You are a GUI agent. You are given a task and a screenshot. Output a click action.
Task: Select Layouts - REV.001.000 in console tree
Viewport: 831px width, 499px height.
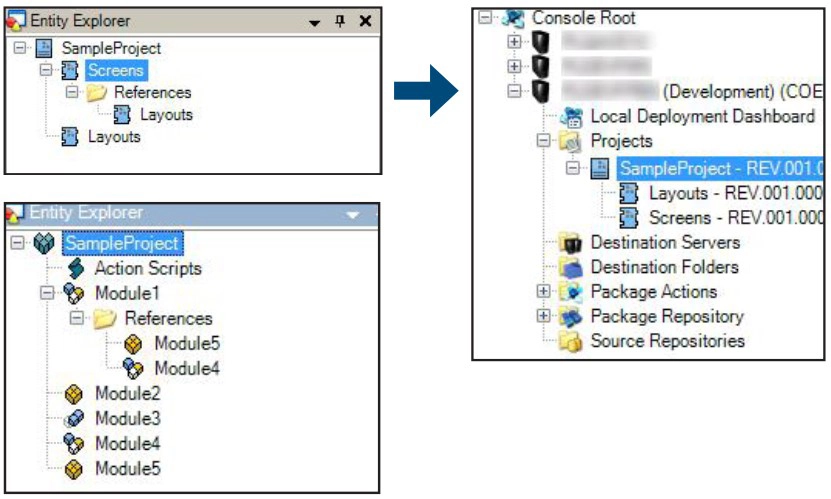(x=736, y=193)
